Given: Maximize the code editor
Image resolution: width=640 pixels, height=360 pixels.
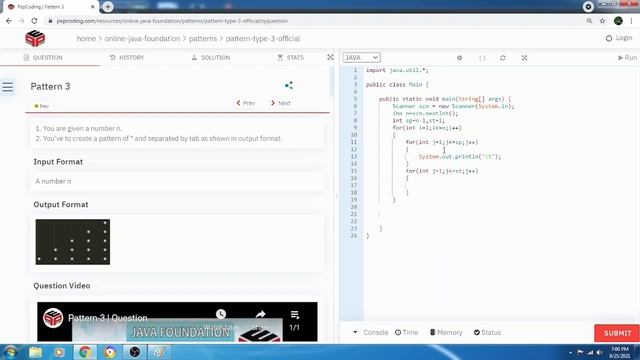Looking at the screenshot, I should (x=524, y=58).
